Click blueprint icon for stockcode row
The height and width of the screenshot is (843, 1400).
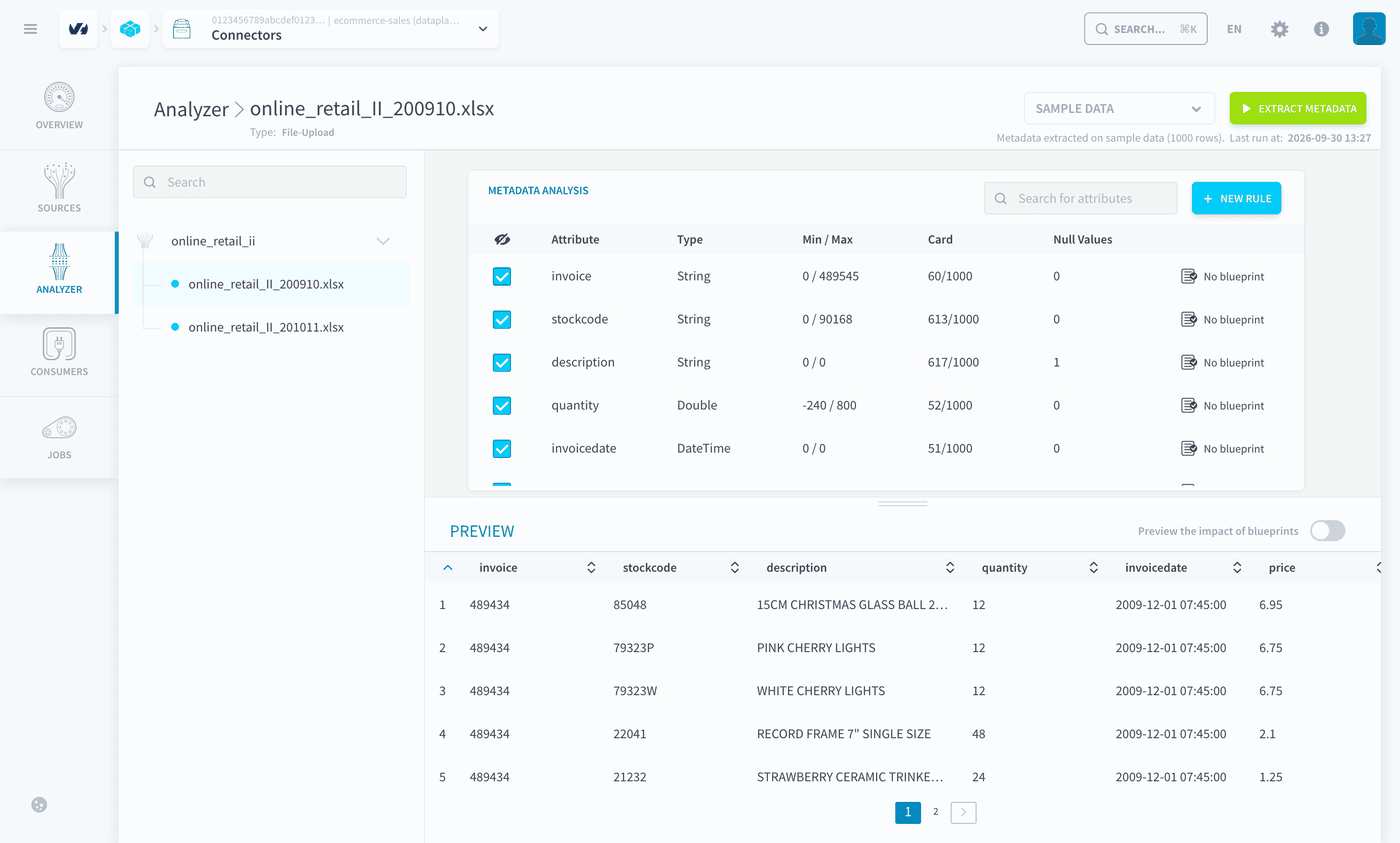coord(1189,319)
